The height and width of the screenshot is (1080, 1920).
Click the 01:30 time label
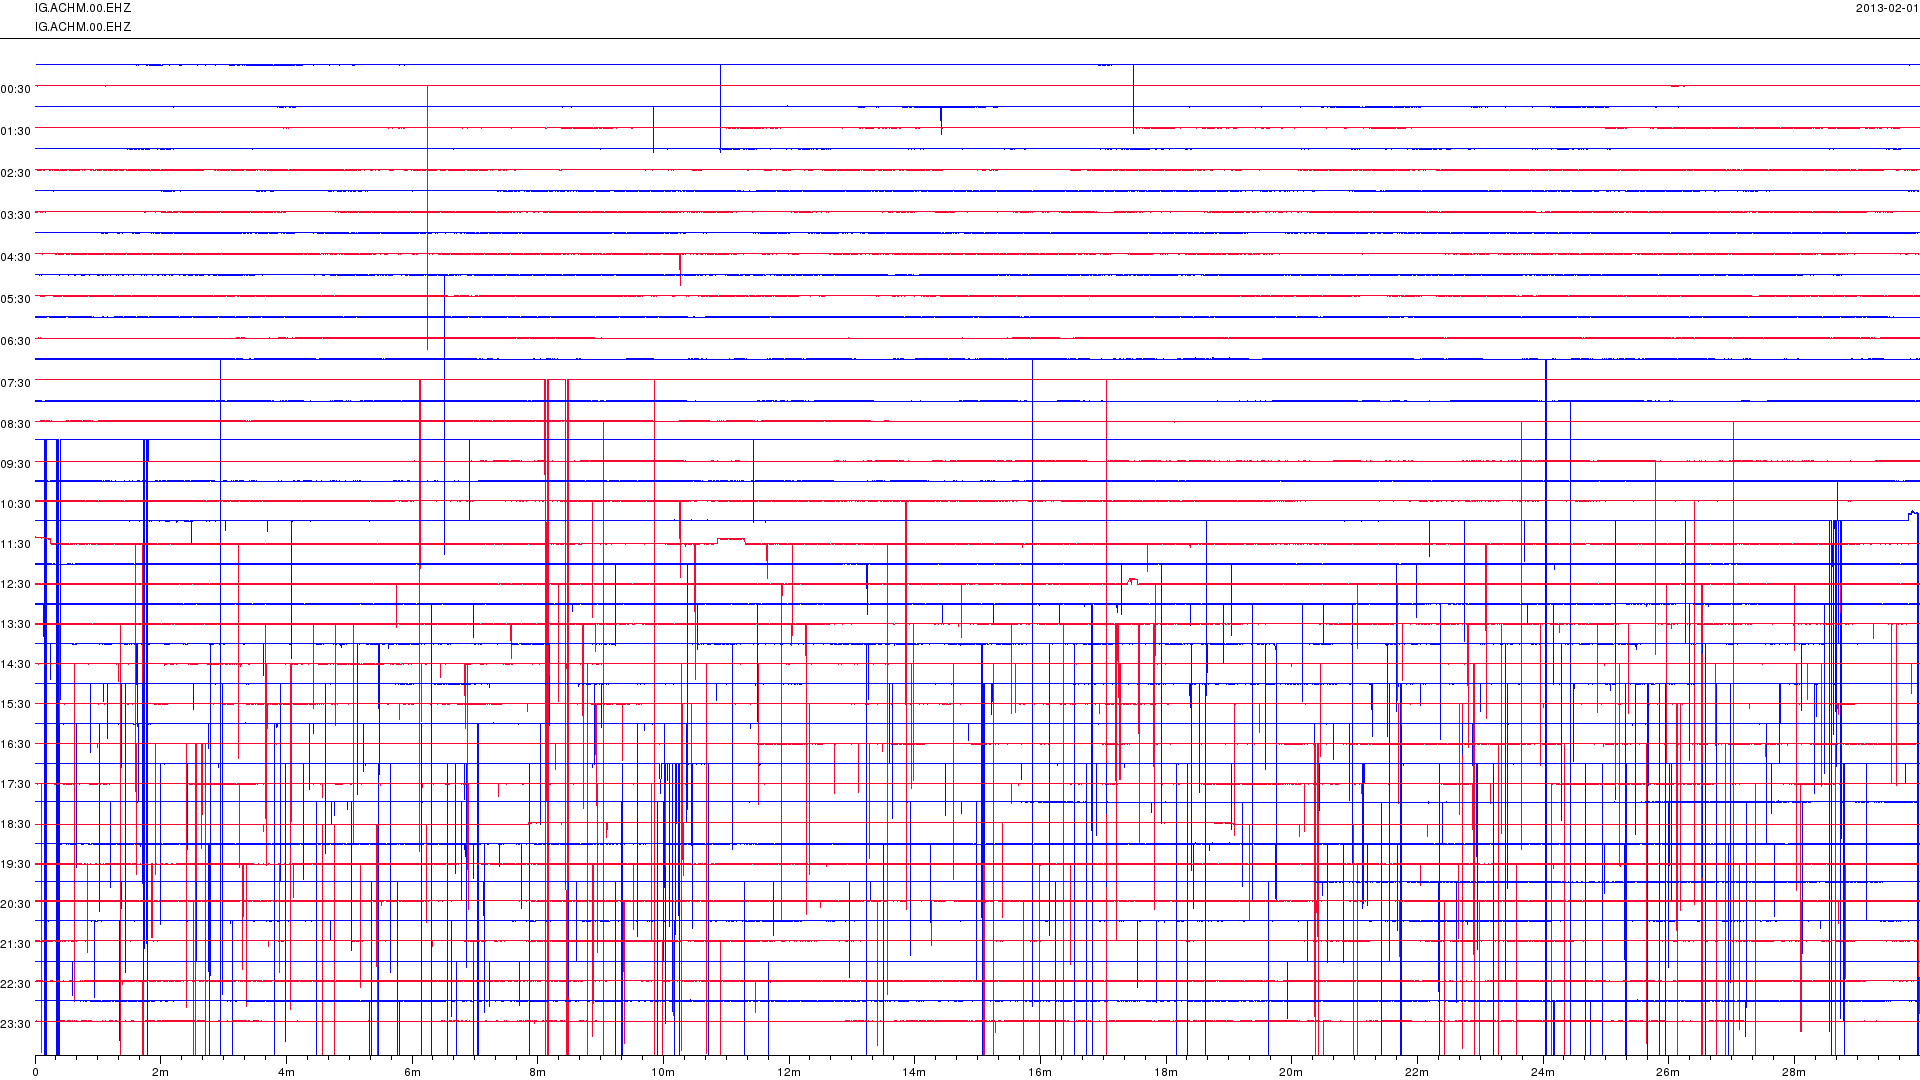16,131
